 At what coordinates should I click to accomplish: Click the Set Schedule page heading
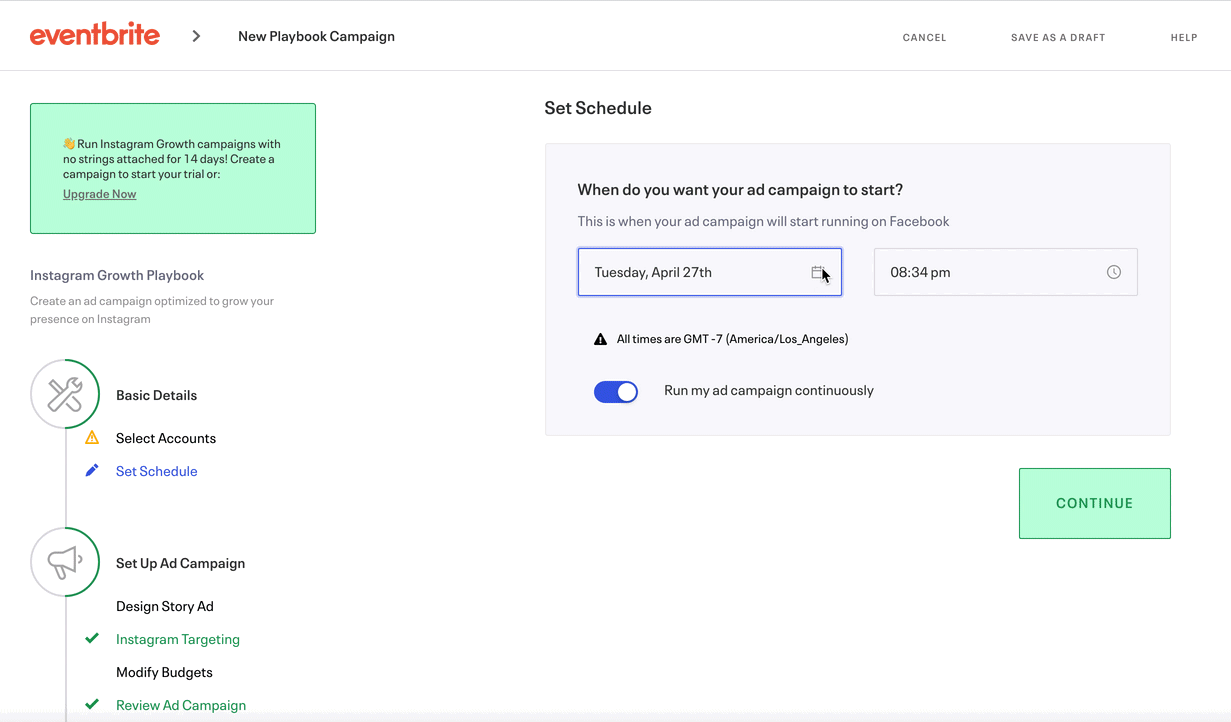(598, 108)
